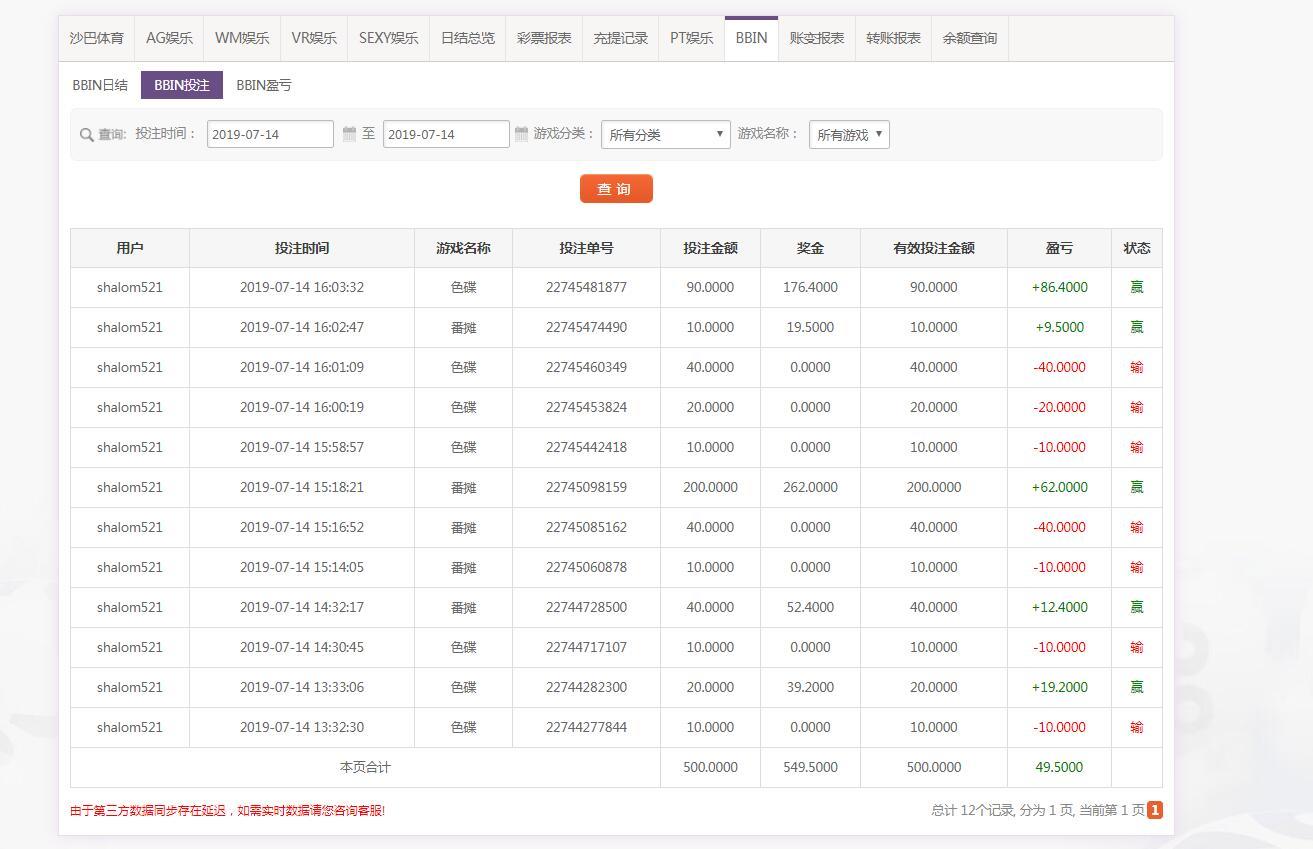Select the BBIN盈亏 sub-tab
This screenshot has height=849, width=1313.
[264, 85]
